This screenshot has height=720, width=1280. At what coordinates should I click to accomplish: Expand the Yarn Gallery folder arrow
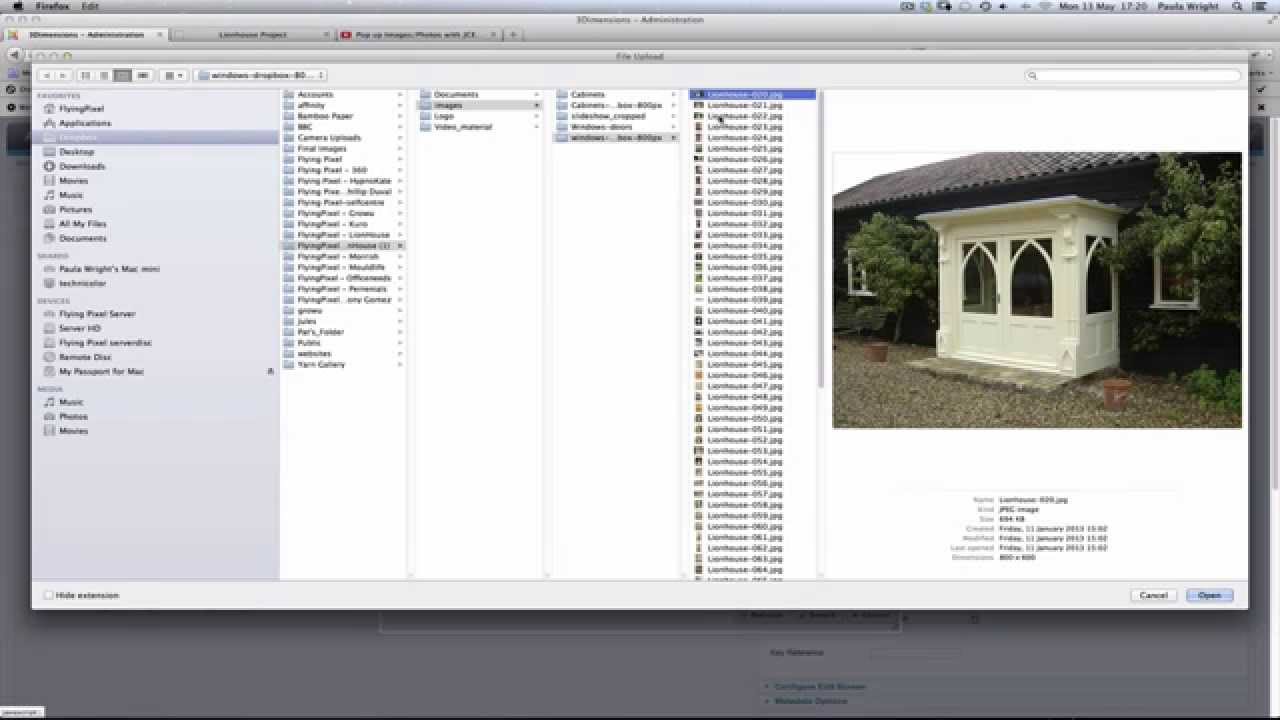click(x=400, y=365)
